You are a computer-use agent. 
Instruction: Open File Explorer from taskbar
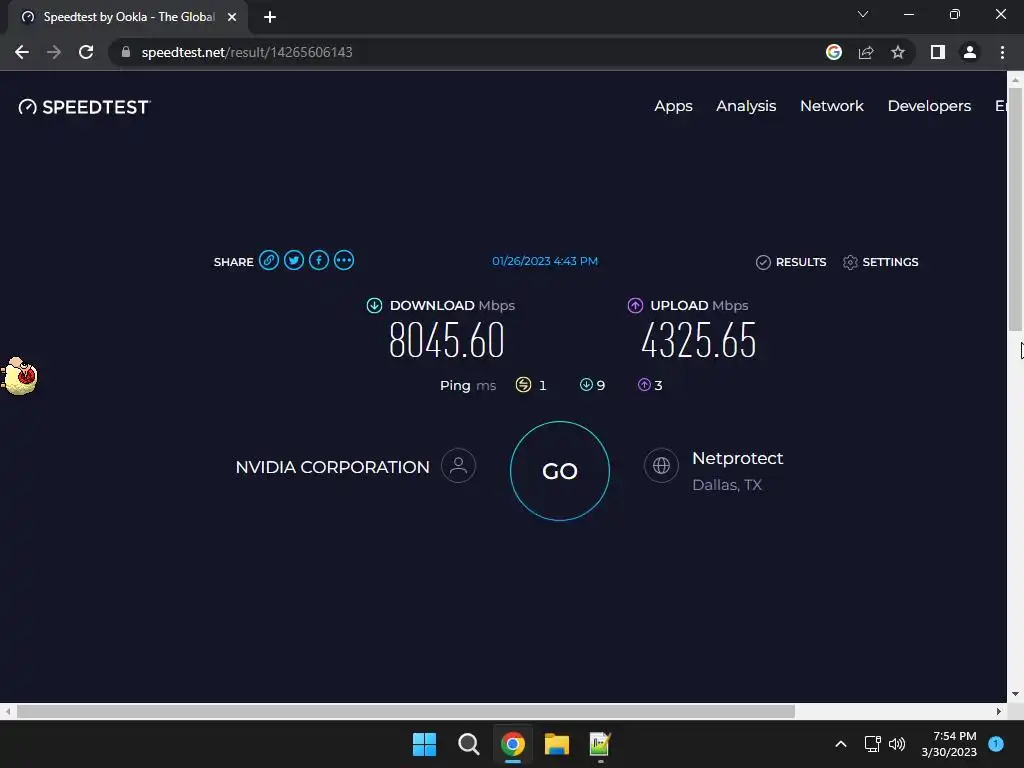click(x=557, y=744)
